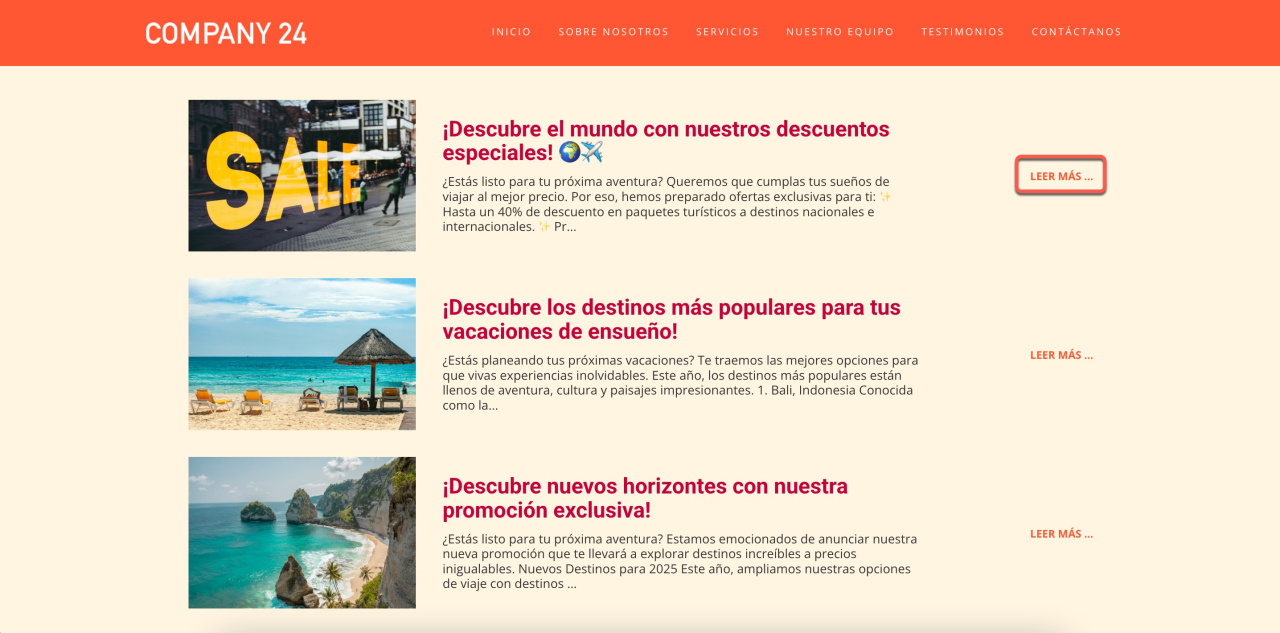This screenshot has height=633, width=1280.
Task: Open the destinos más populares article title
Action: pyautogui.click(x=672, y=319)
